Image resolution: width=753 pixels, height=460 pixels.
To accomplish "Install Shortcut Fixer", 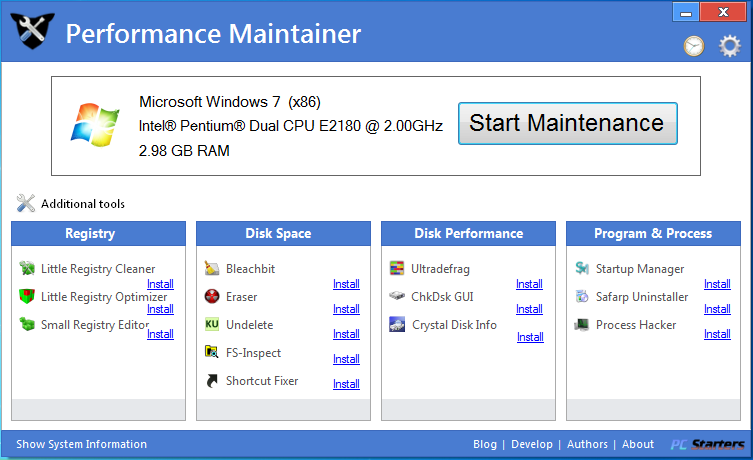I will pyautogui.click(x=346, y=384).
